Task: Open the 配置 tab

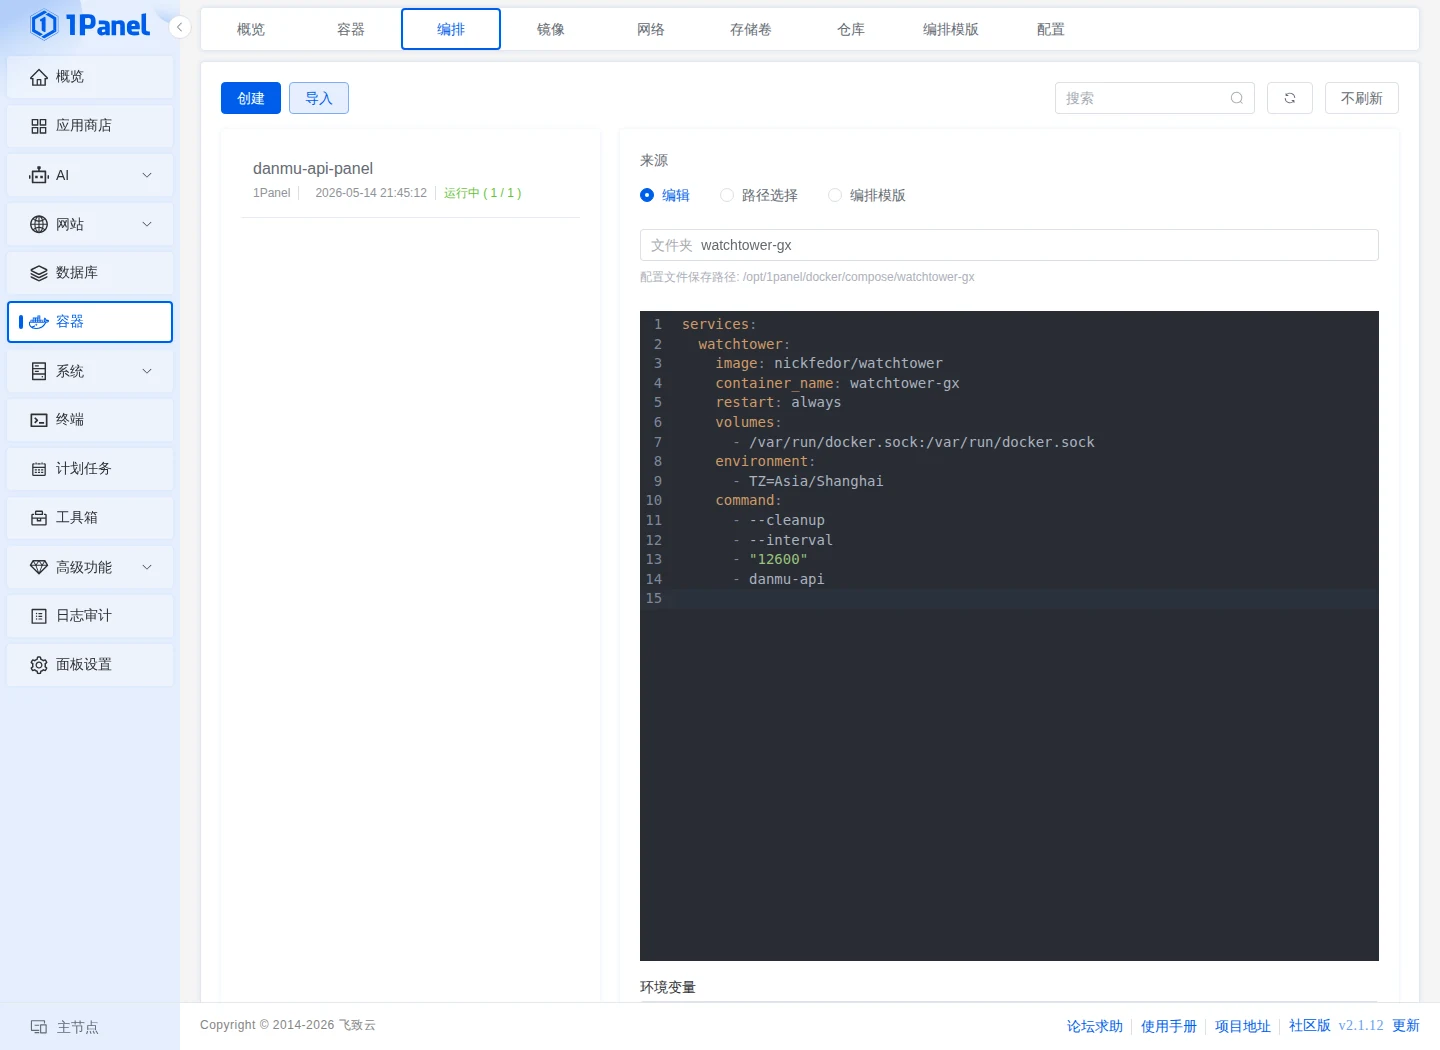Action: [x=1051, y=29]
